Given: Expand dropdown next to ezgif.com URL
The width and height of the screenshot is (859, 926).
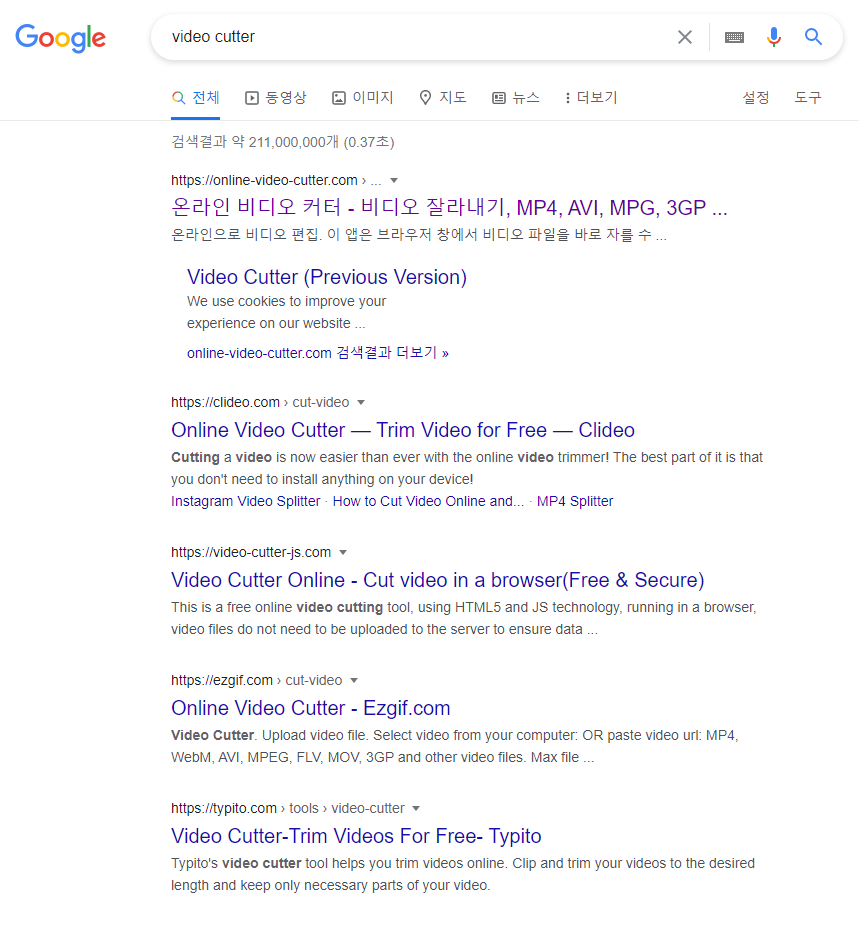Looking at the screenshot, I should pyautogui.click(x=354, y=680).
